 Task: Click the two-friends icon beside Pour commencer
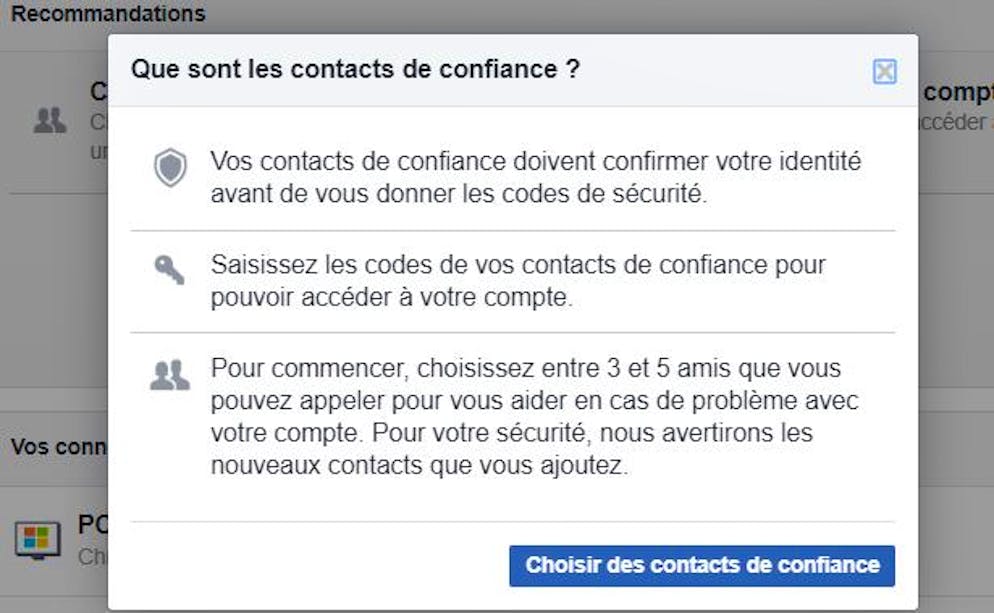click(169, 375)
